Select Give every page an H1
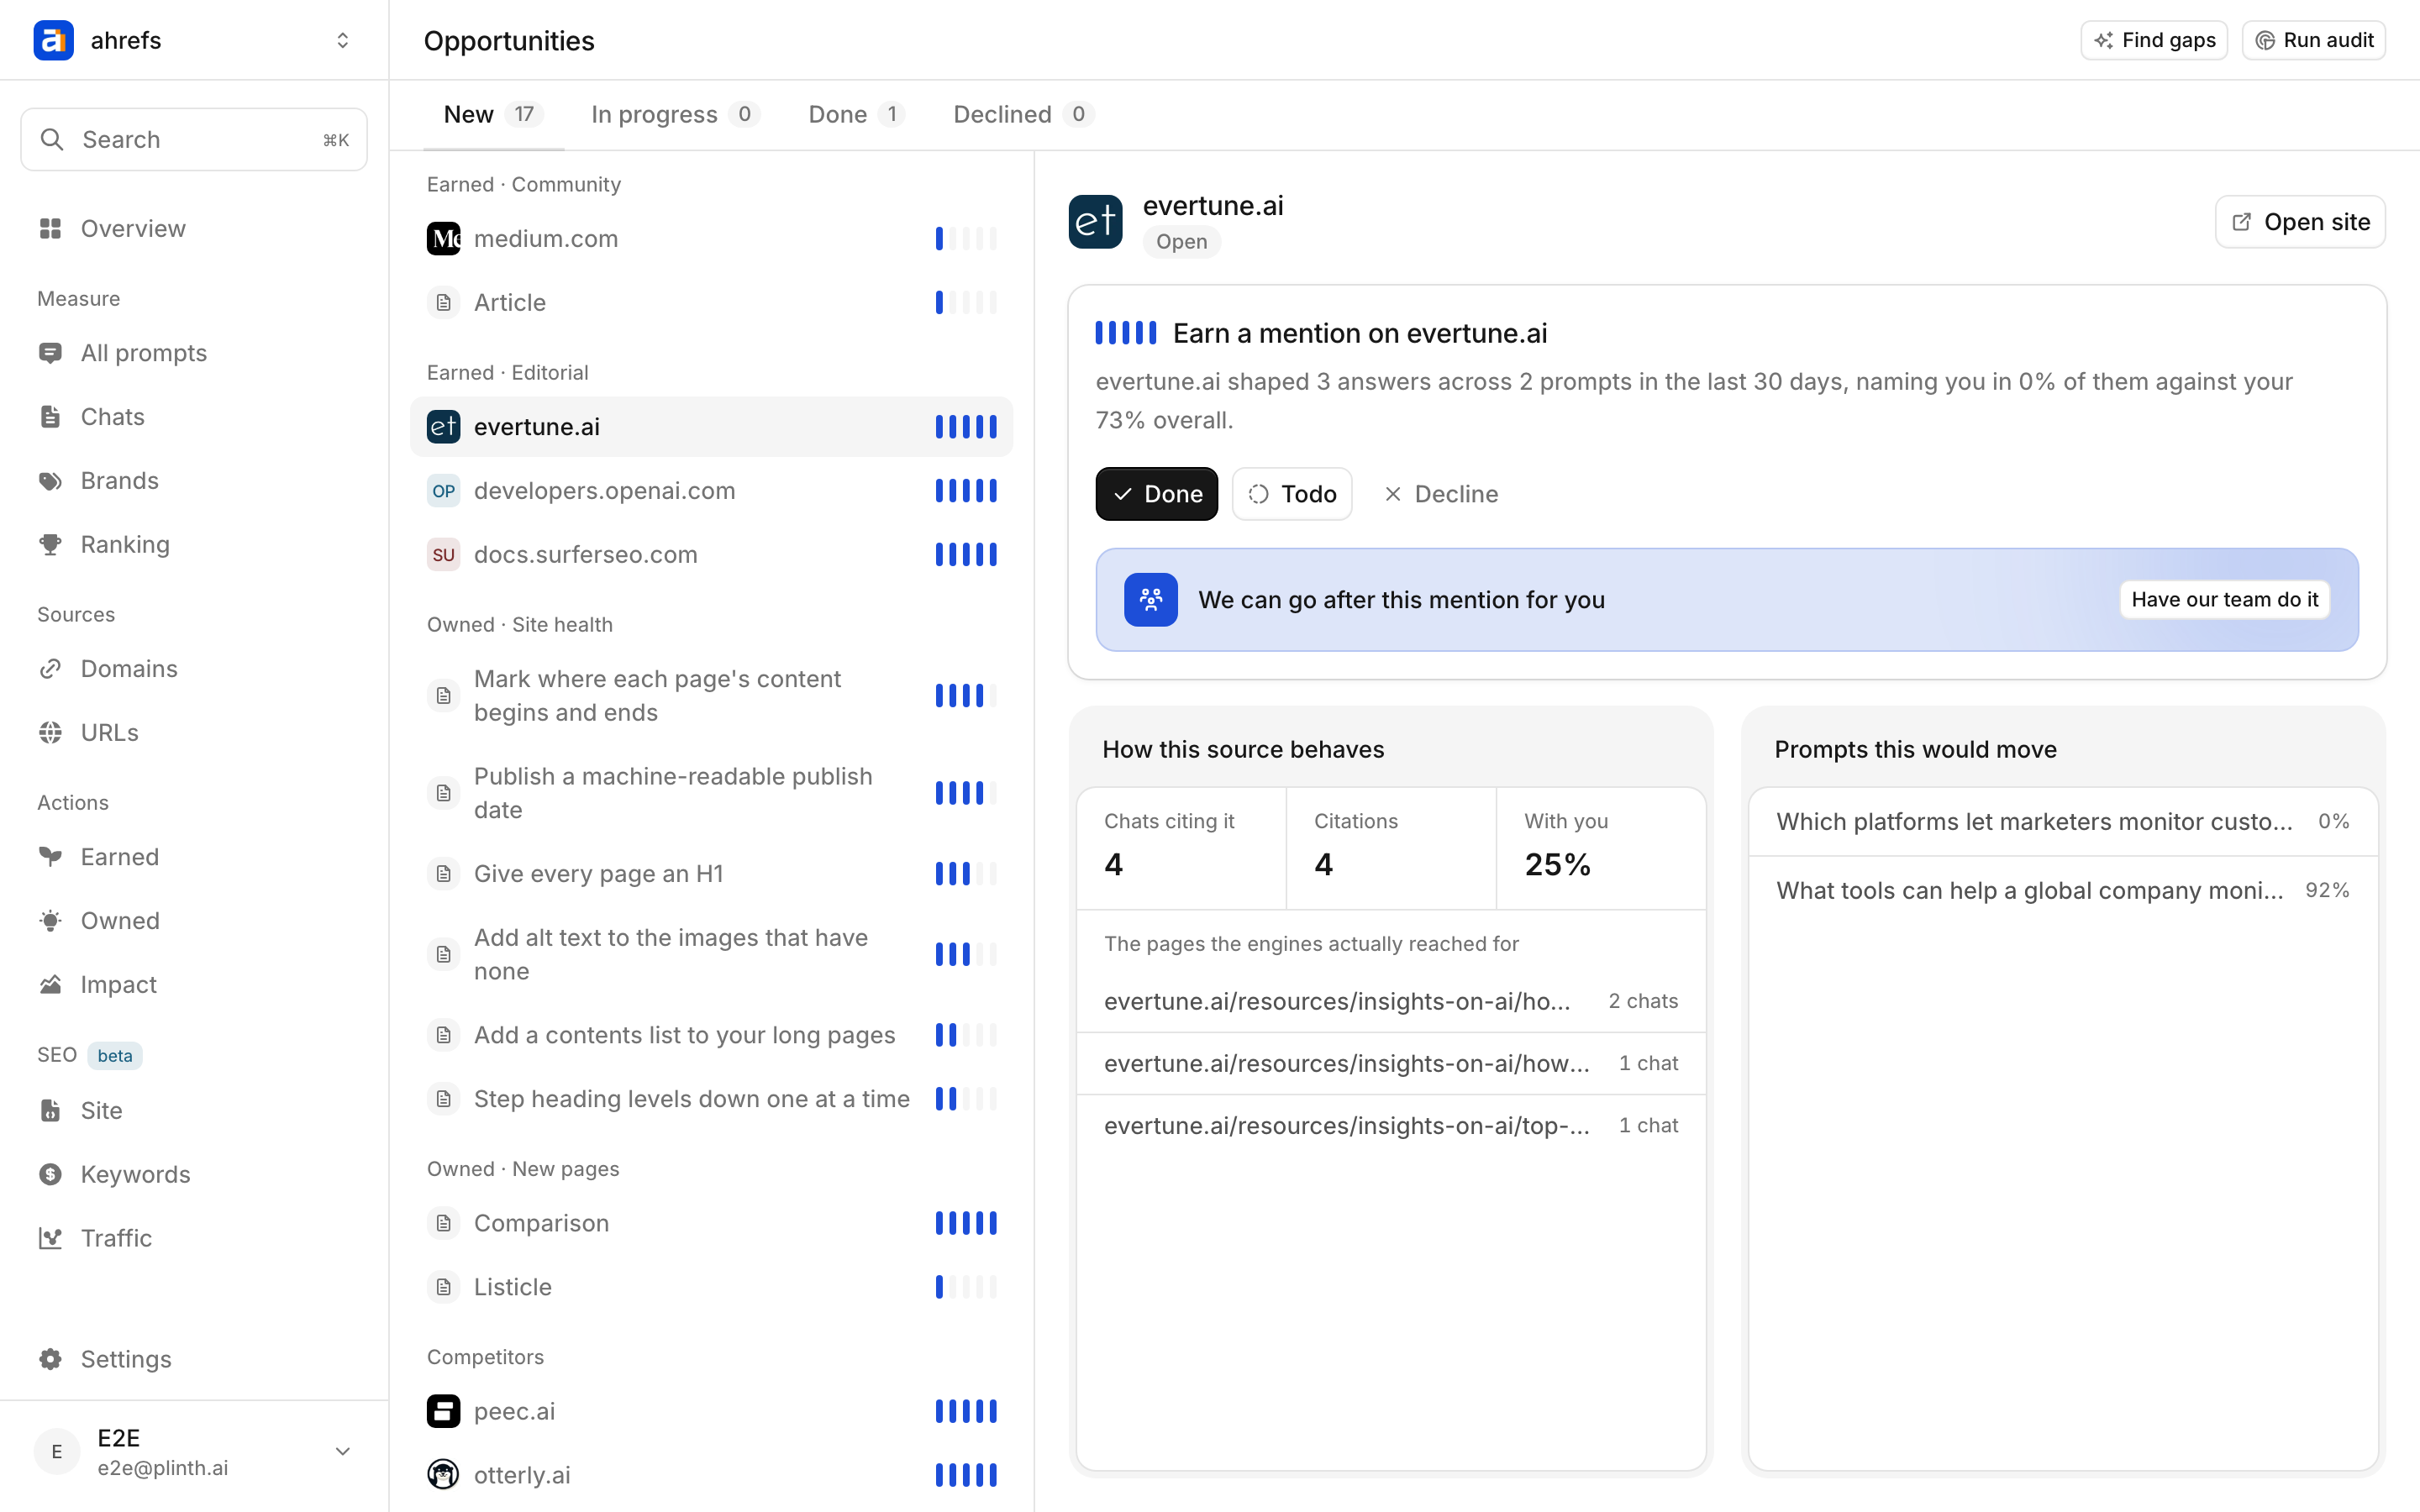 (711, 874)
